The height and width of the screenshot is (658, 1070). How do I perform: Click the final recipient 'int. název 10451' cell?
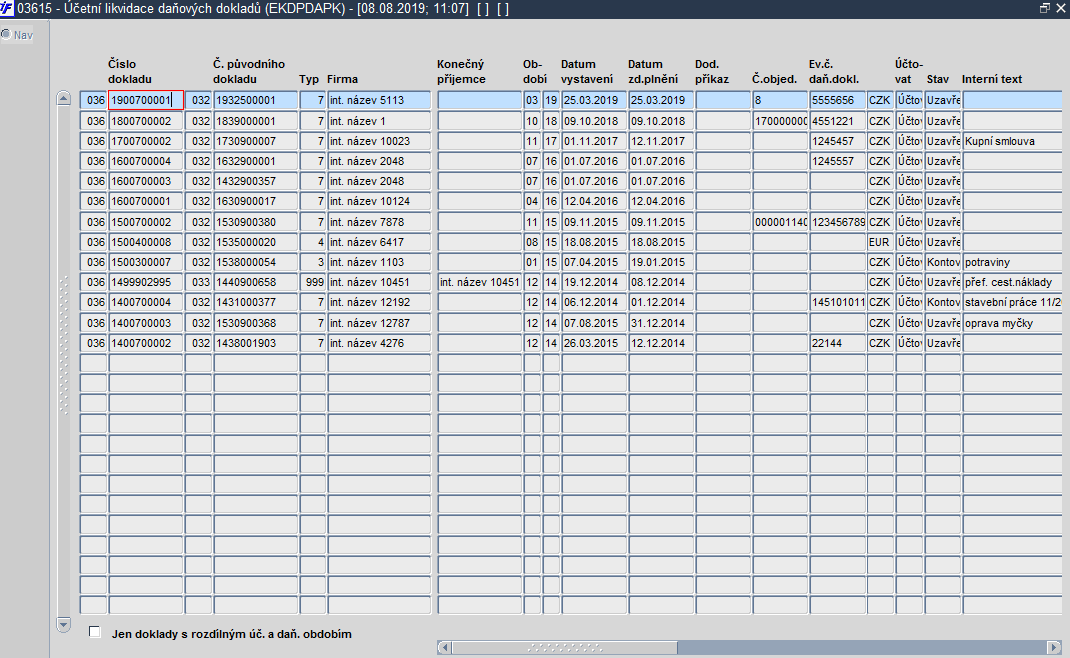(479, 282)
